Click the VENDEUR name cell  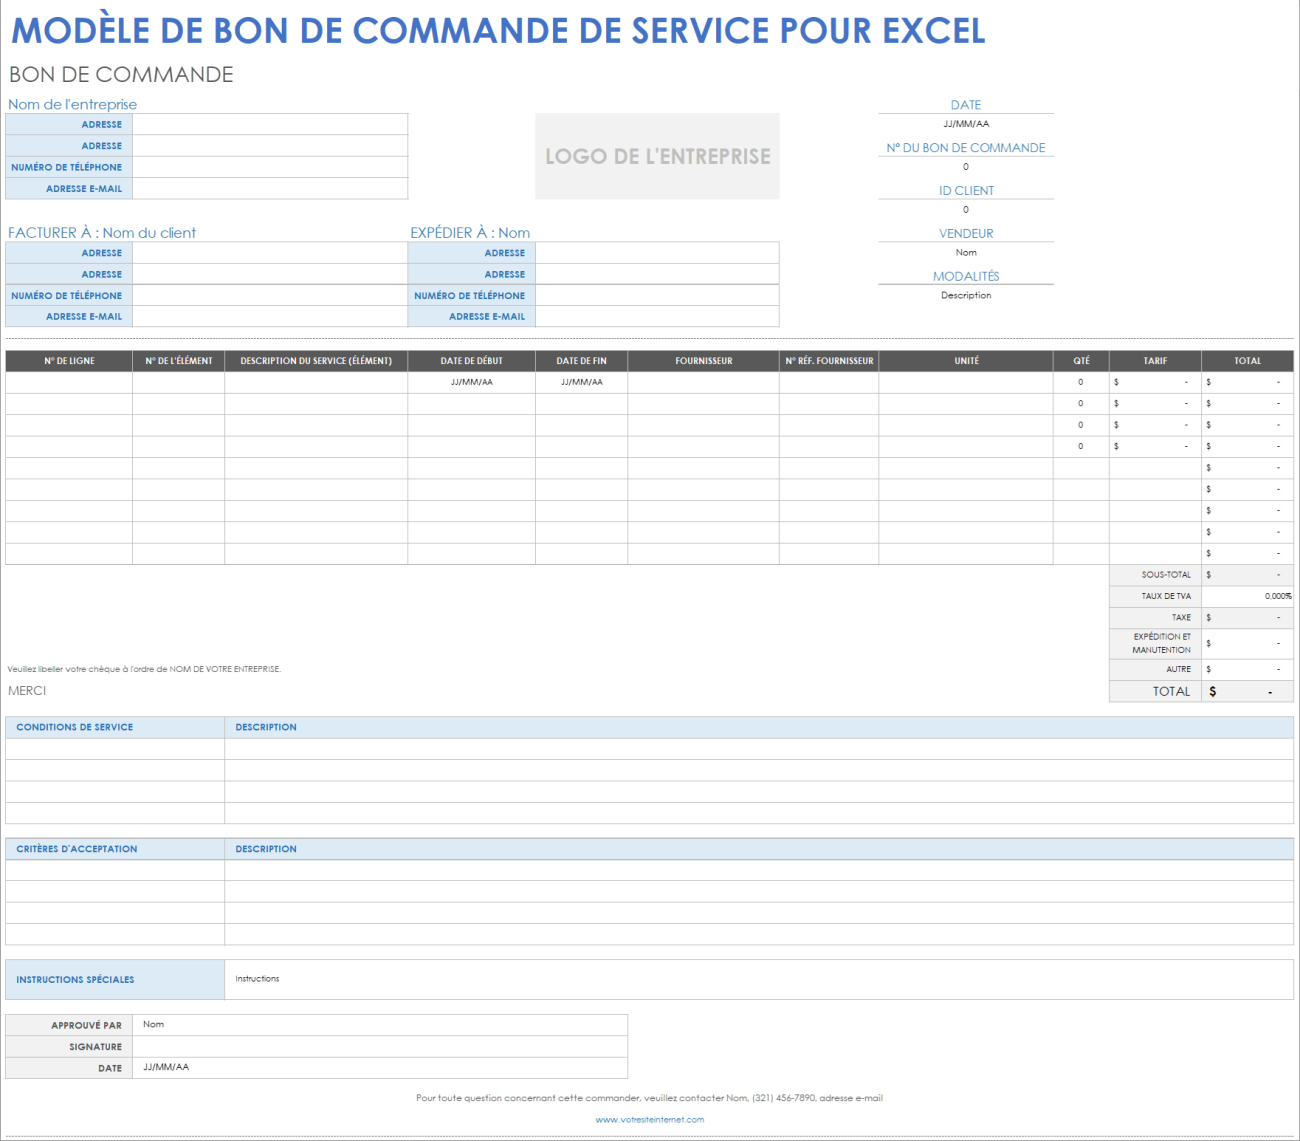[x=965, y=252]
